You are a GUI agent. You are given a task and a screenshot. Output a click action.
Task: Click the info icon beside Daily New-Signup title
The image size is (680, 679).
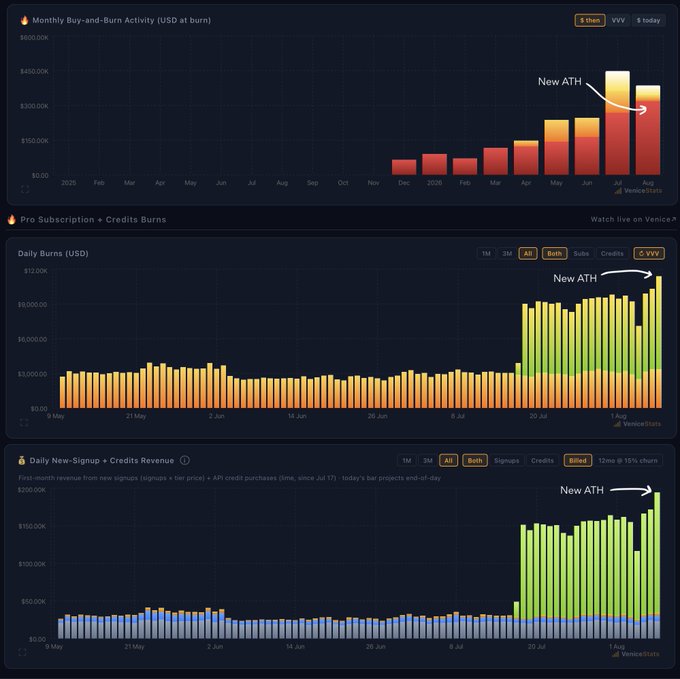[x=185, y=460]
